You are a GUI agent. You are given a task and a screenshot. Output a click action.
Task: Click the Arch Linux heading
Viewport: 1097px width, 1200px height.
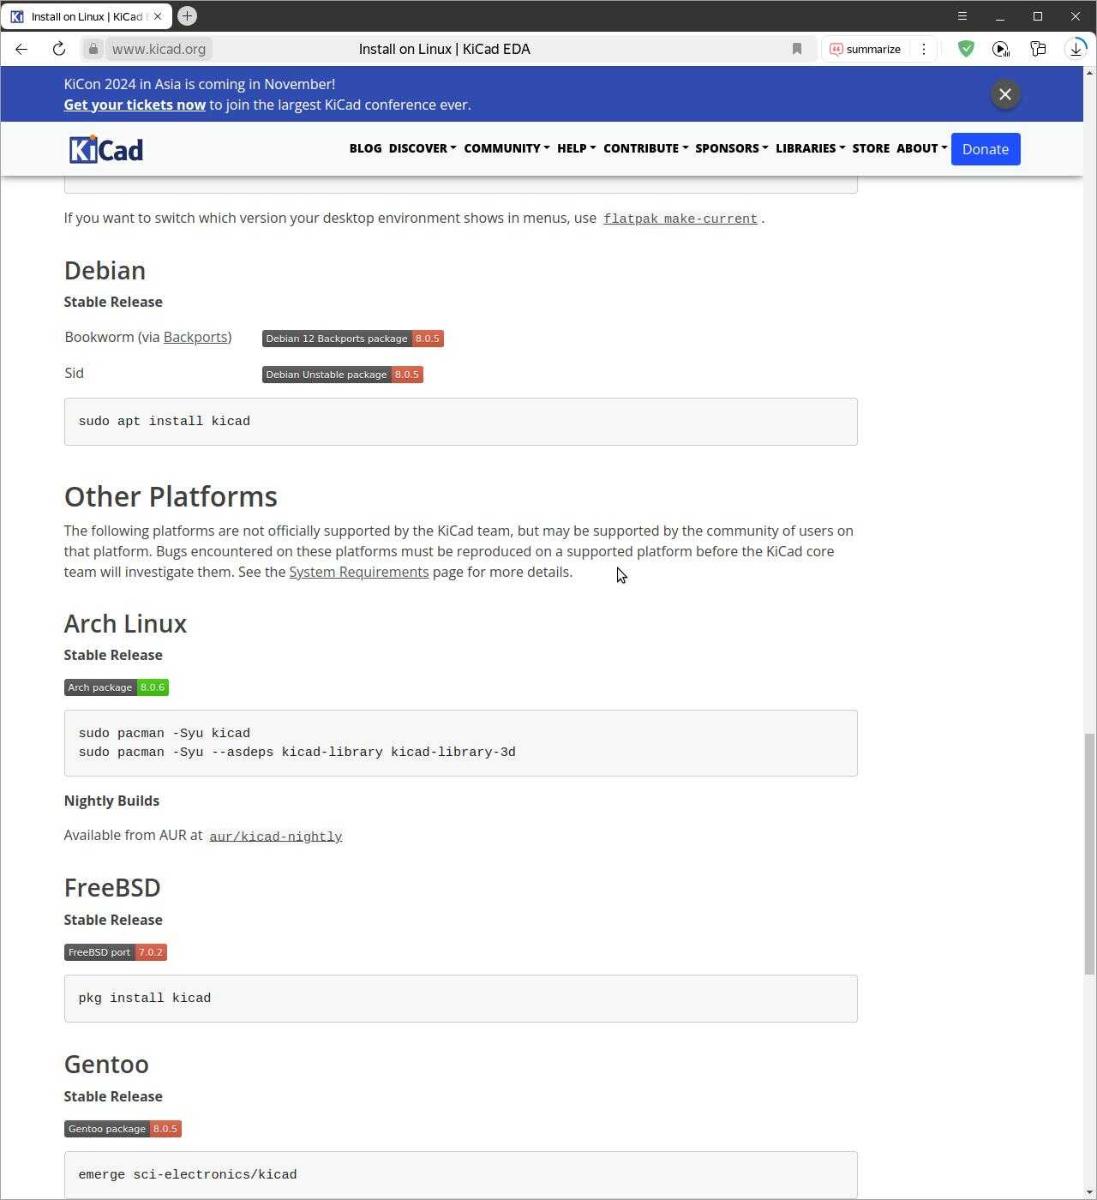[125, 623]
